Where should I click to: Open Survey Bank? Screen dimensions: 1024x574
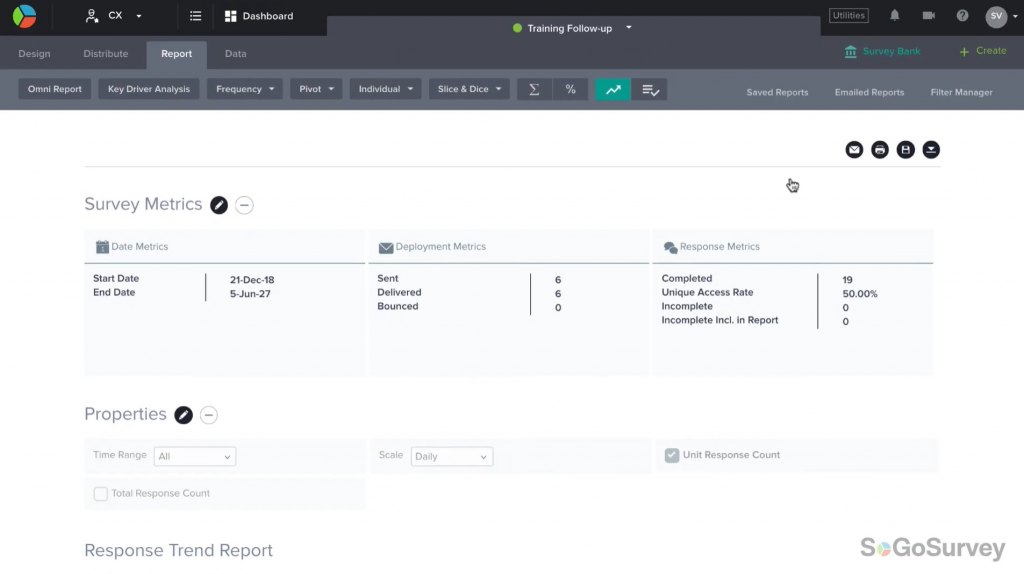click(882, 51)
